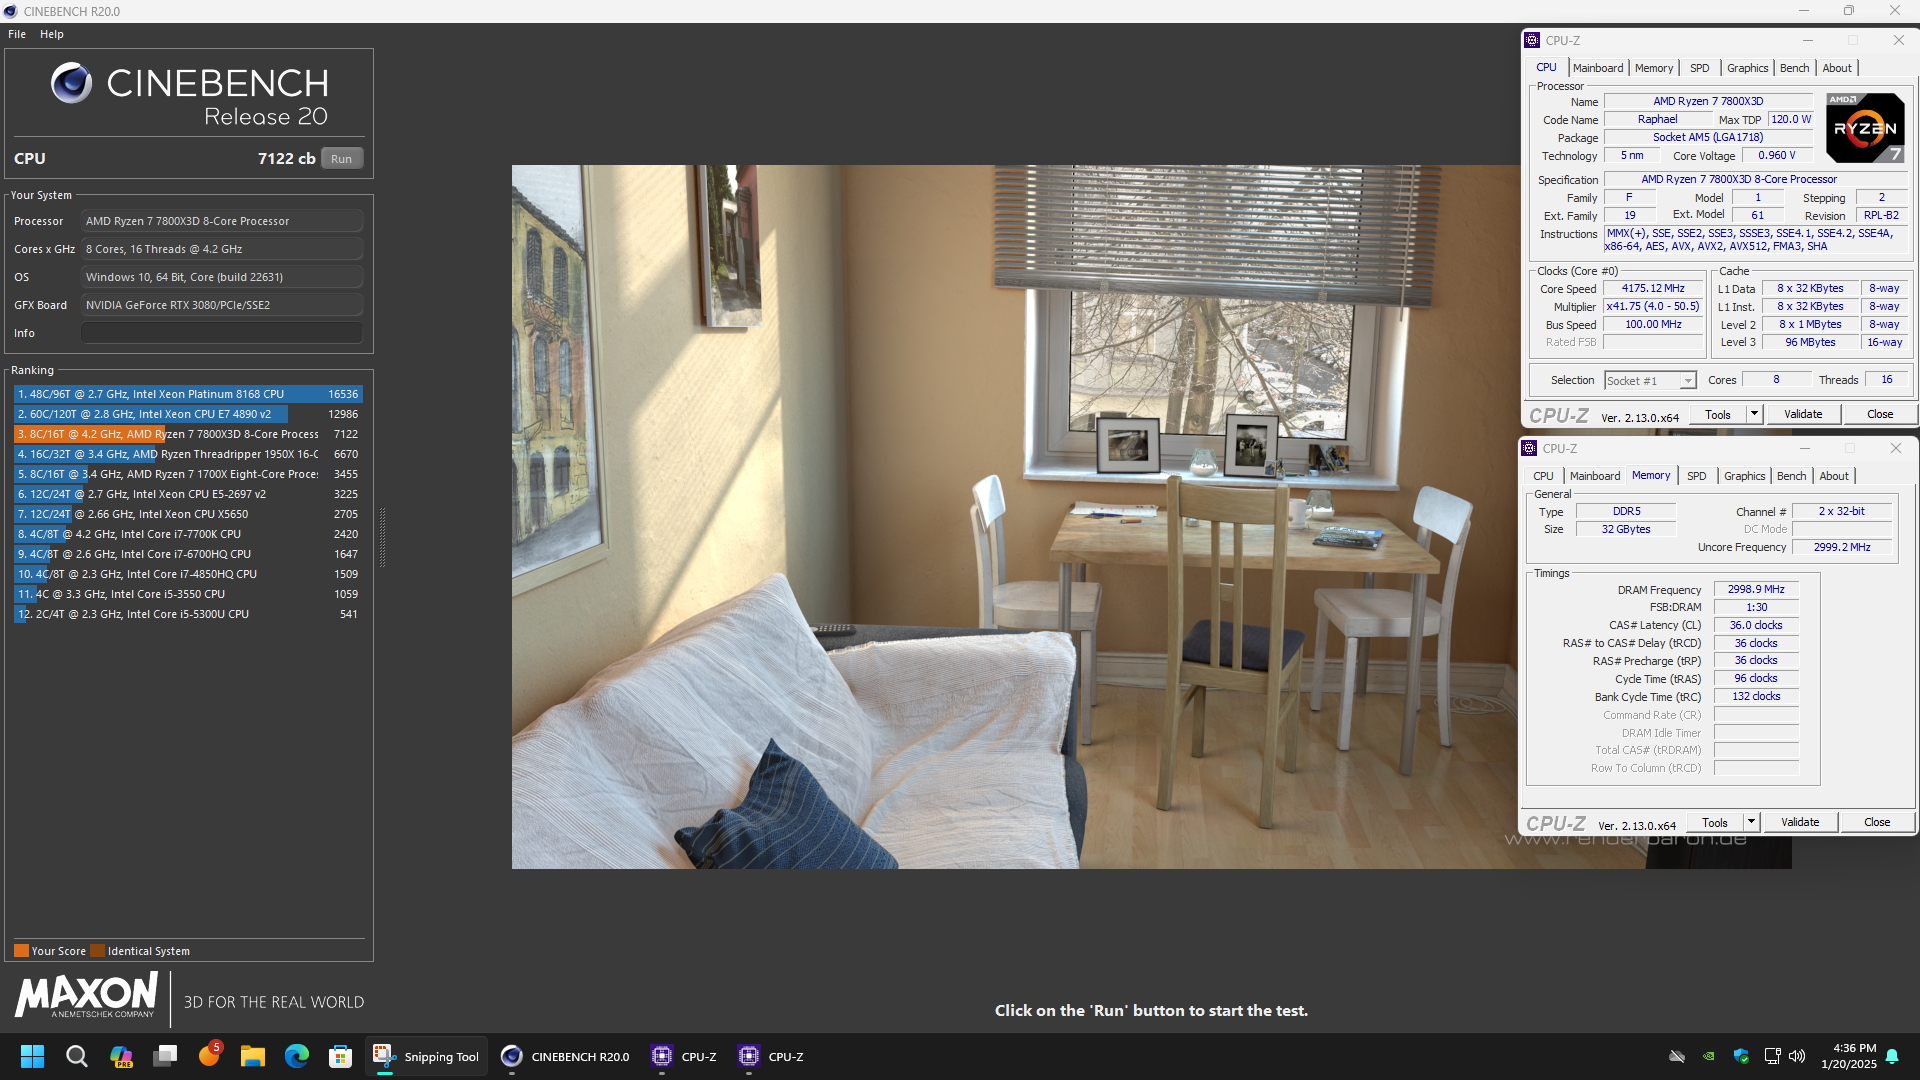Click Tools button in bottom CPU-Z window
The image size is (1920, 1080).
(x=1715, y=822)
